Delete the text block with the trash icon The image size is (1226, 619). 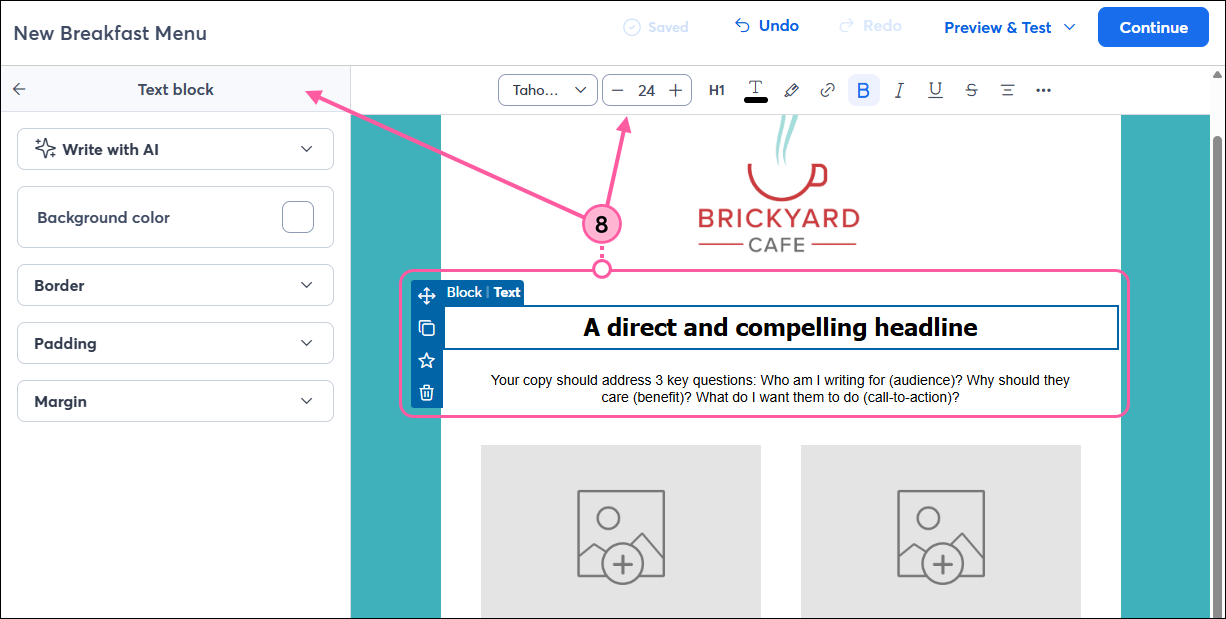[426, 392]
